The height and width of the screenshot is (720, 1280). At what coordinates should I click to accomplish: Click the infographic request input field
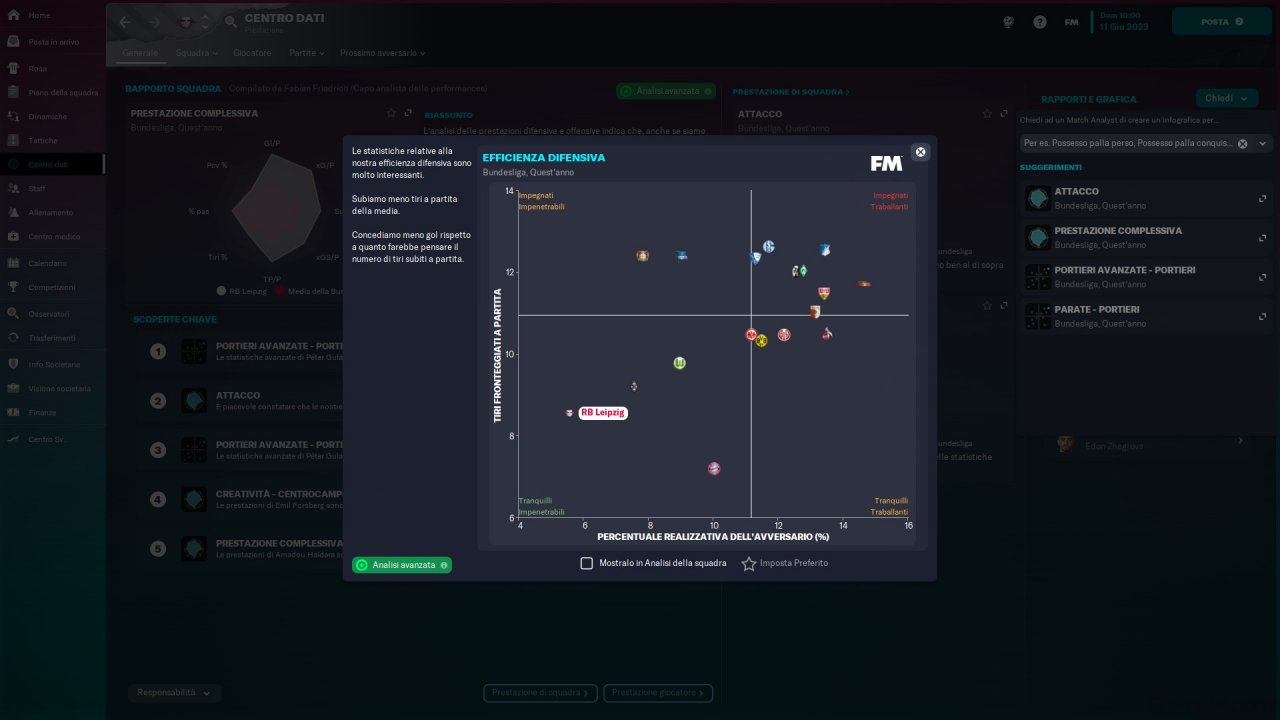(1127, 144)
